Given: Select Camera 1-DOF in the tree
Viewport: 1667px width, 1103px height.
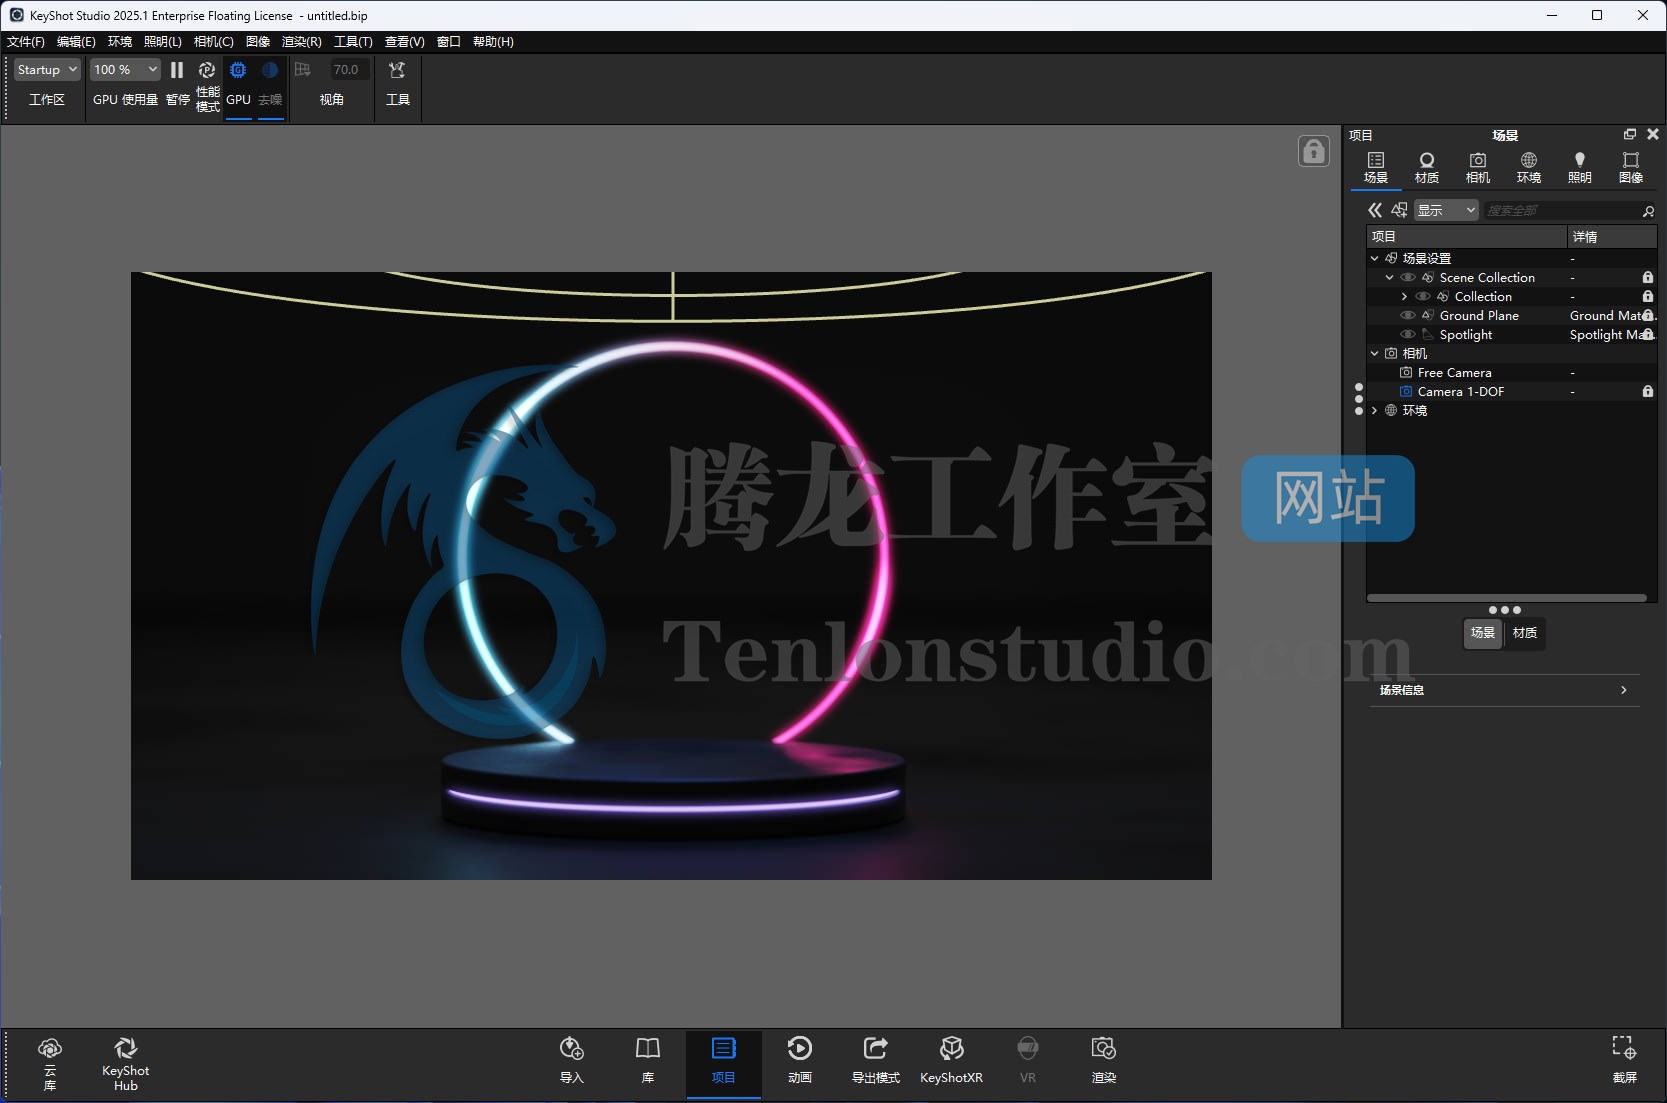Looking at the screenshot, I should 1460,391.
